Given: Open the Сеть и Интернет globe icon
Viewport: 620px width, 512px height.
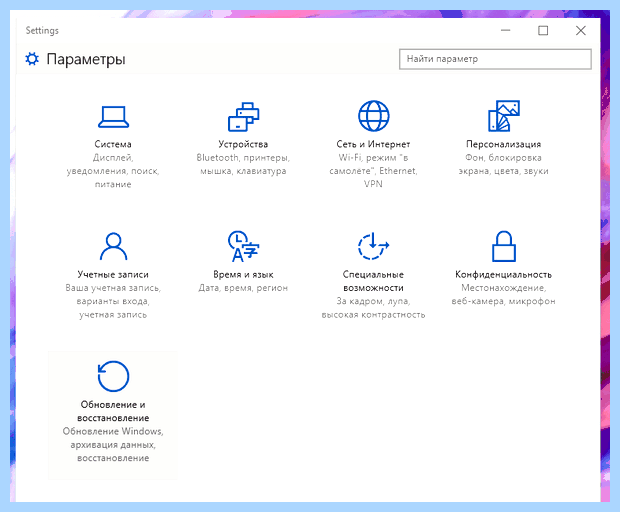Looking at the screenshot, I should [x=373, y=116].
